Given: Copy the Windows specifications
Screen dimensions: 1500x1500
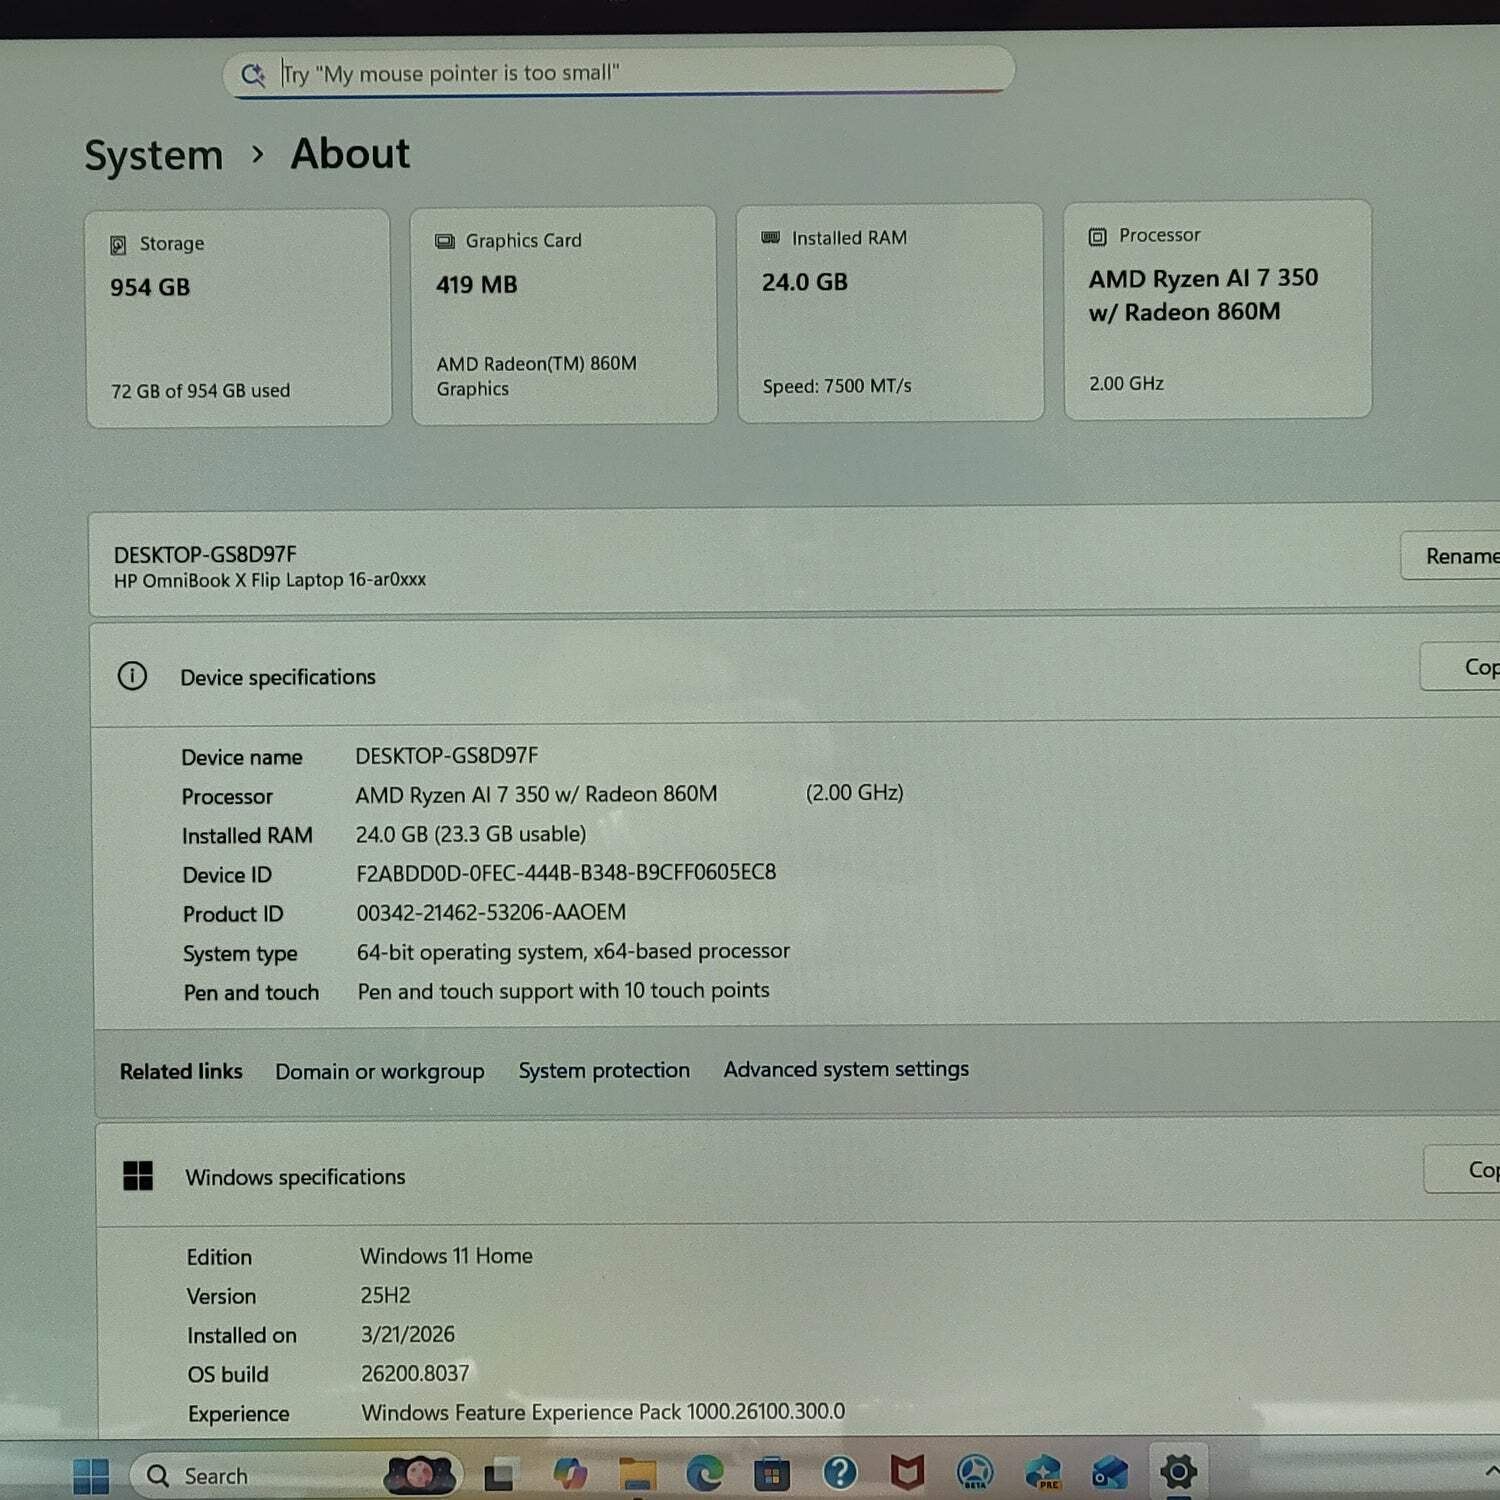Looking at the screenshot, I should 1462,1170.
